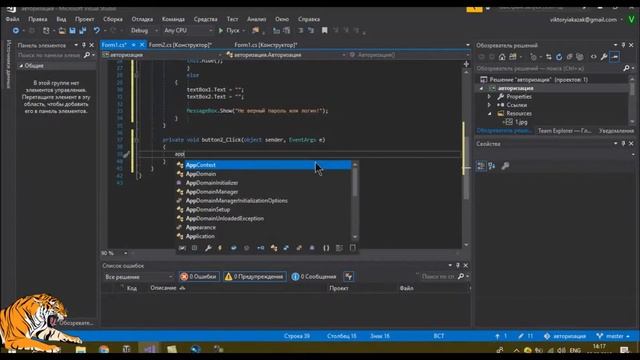The height and width of the screenshot is (360, 640).
Task: Collapse the Общие toolbox group
Action: pos(21,66)
